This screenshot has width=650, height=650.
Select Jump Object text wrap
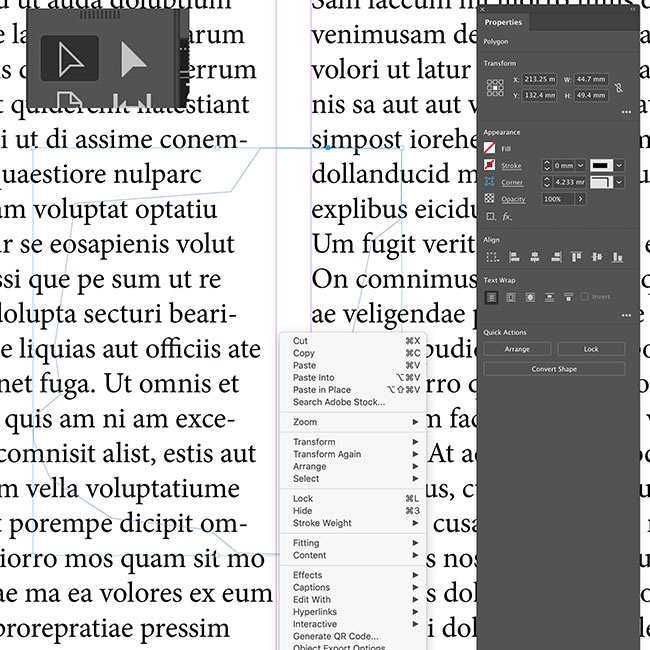click(550, 297)
